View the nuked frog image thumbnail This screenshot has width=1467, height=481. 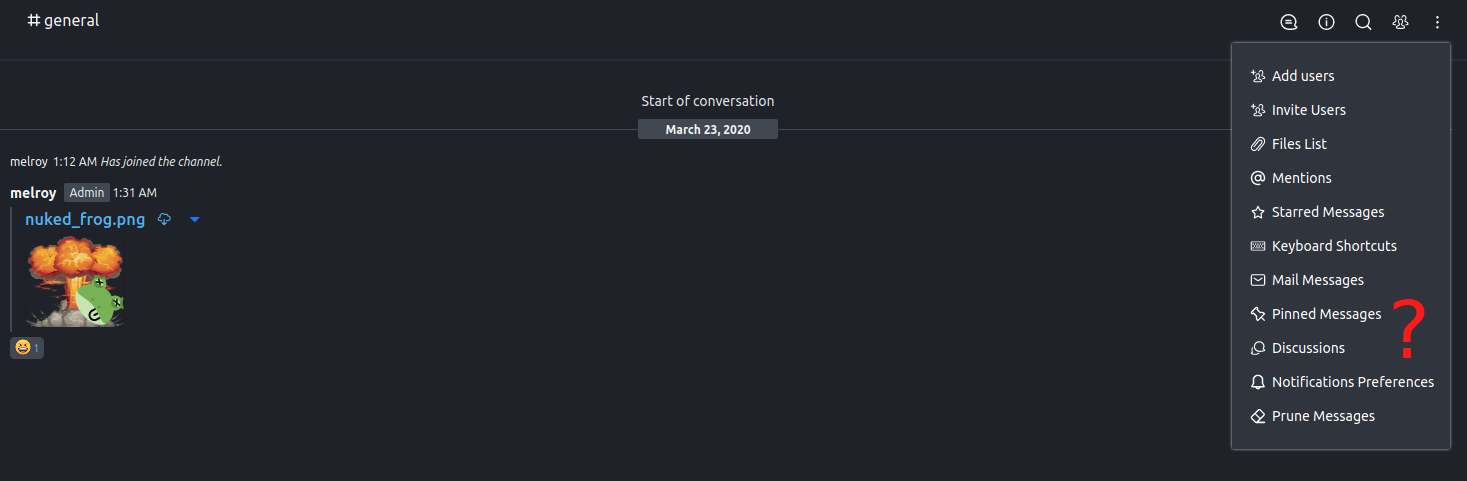point(75,282)
